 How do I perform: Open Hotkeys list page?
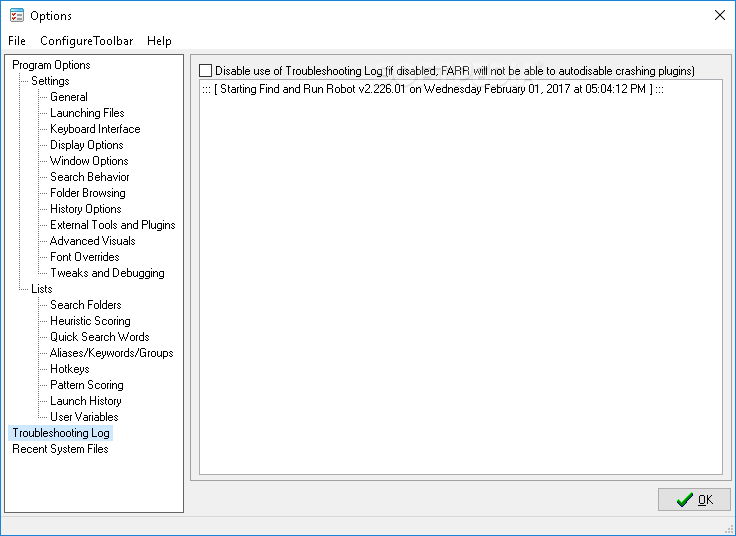(x=70, y=368)
